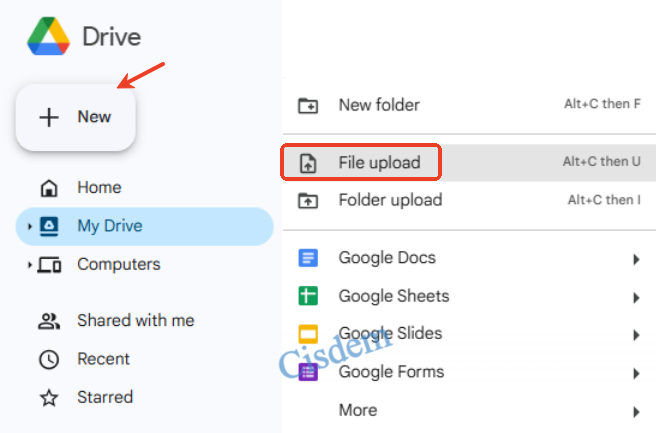This screenshot has width=656, height=433.
Task: Click the Recent clock icon
Action: (x=49, y=359)
